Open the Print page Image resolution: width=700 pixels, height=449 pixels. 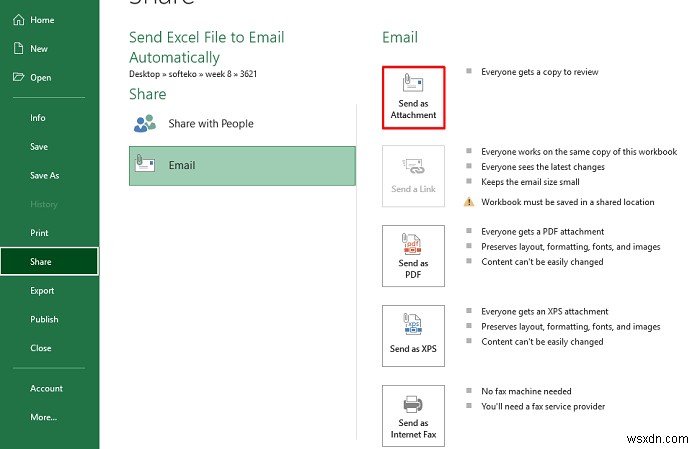pos(39,233)
